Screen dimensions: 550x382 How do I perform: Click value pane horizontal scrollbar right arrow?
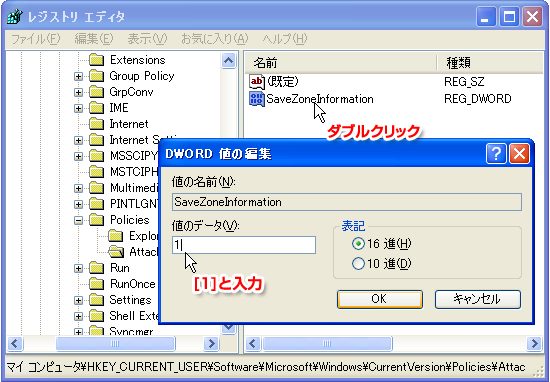(535, 343)
